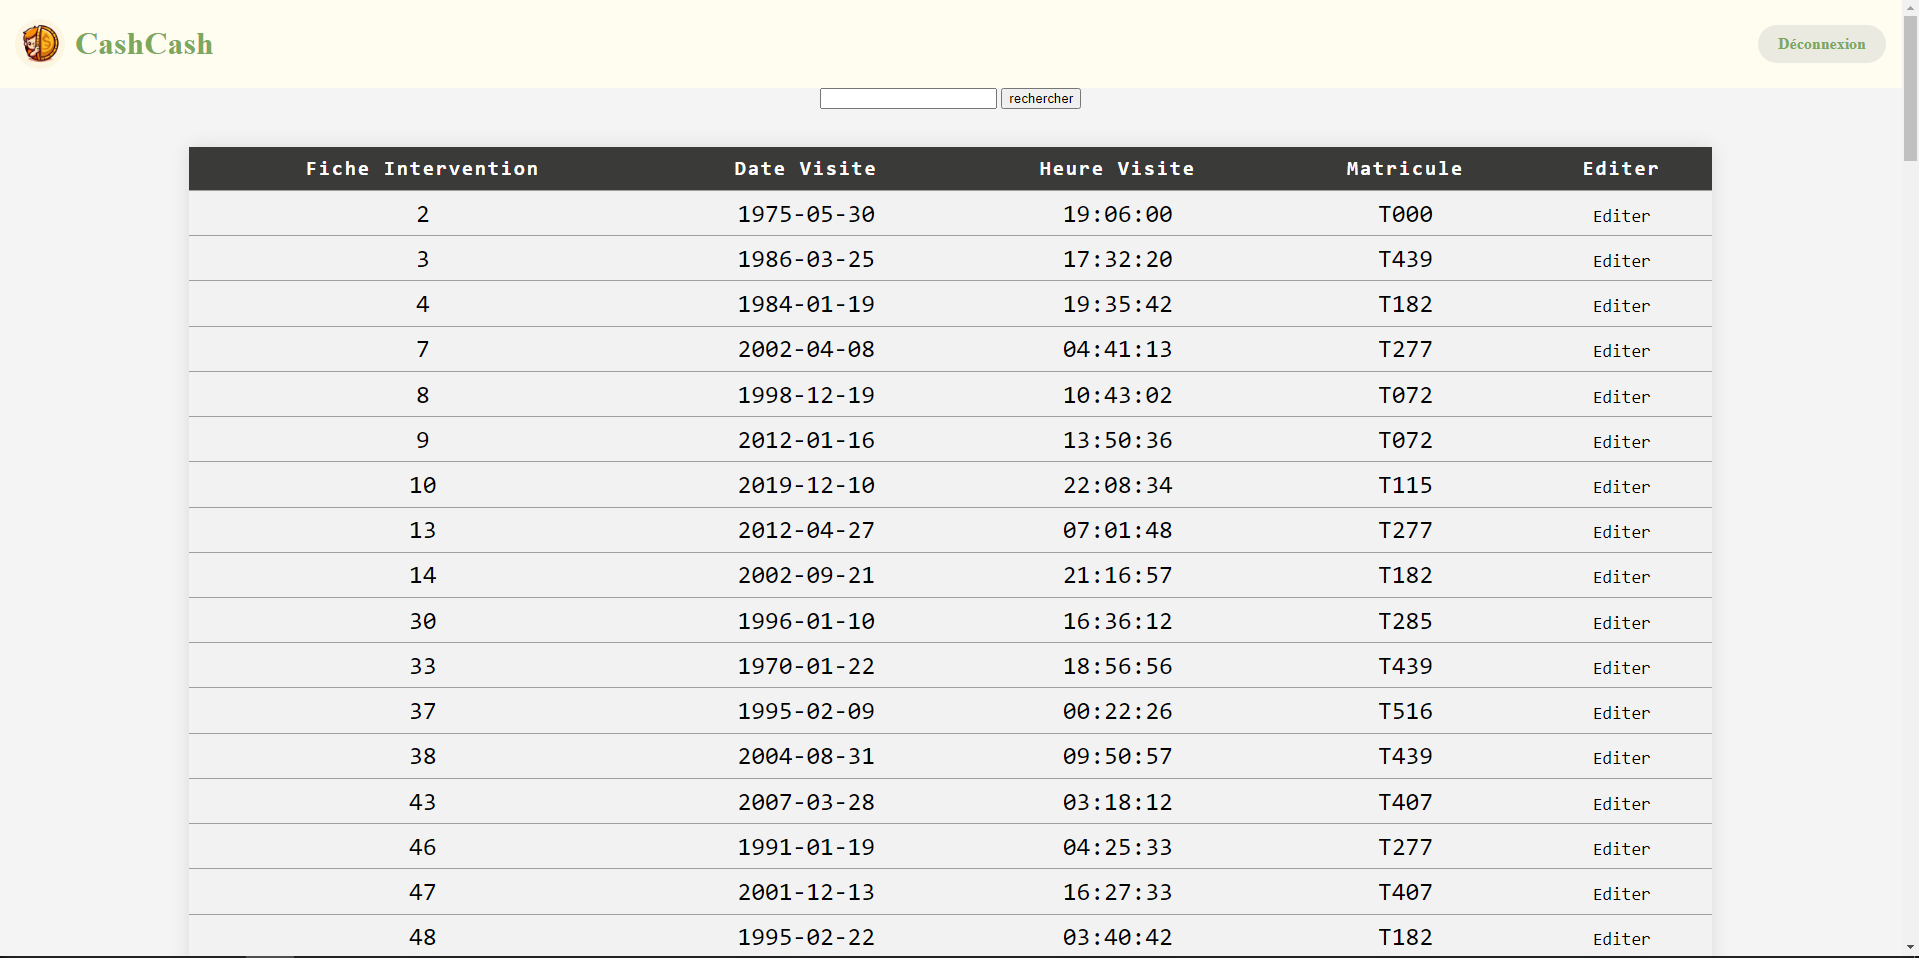Select the Date Visite column header
This screenshot has height=958, width=1919.
(805, 169)
